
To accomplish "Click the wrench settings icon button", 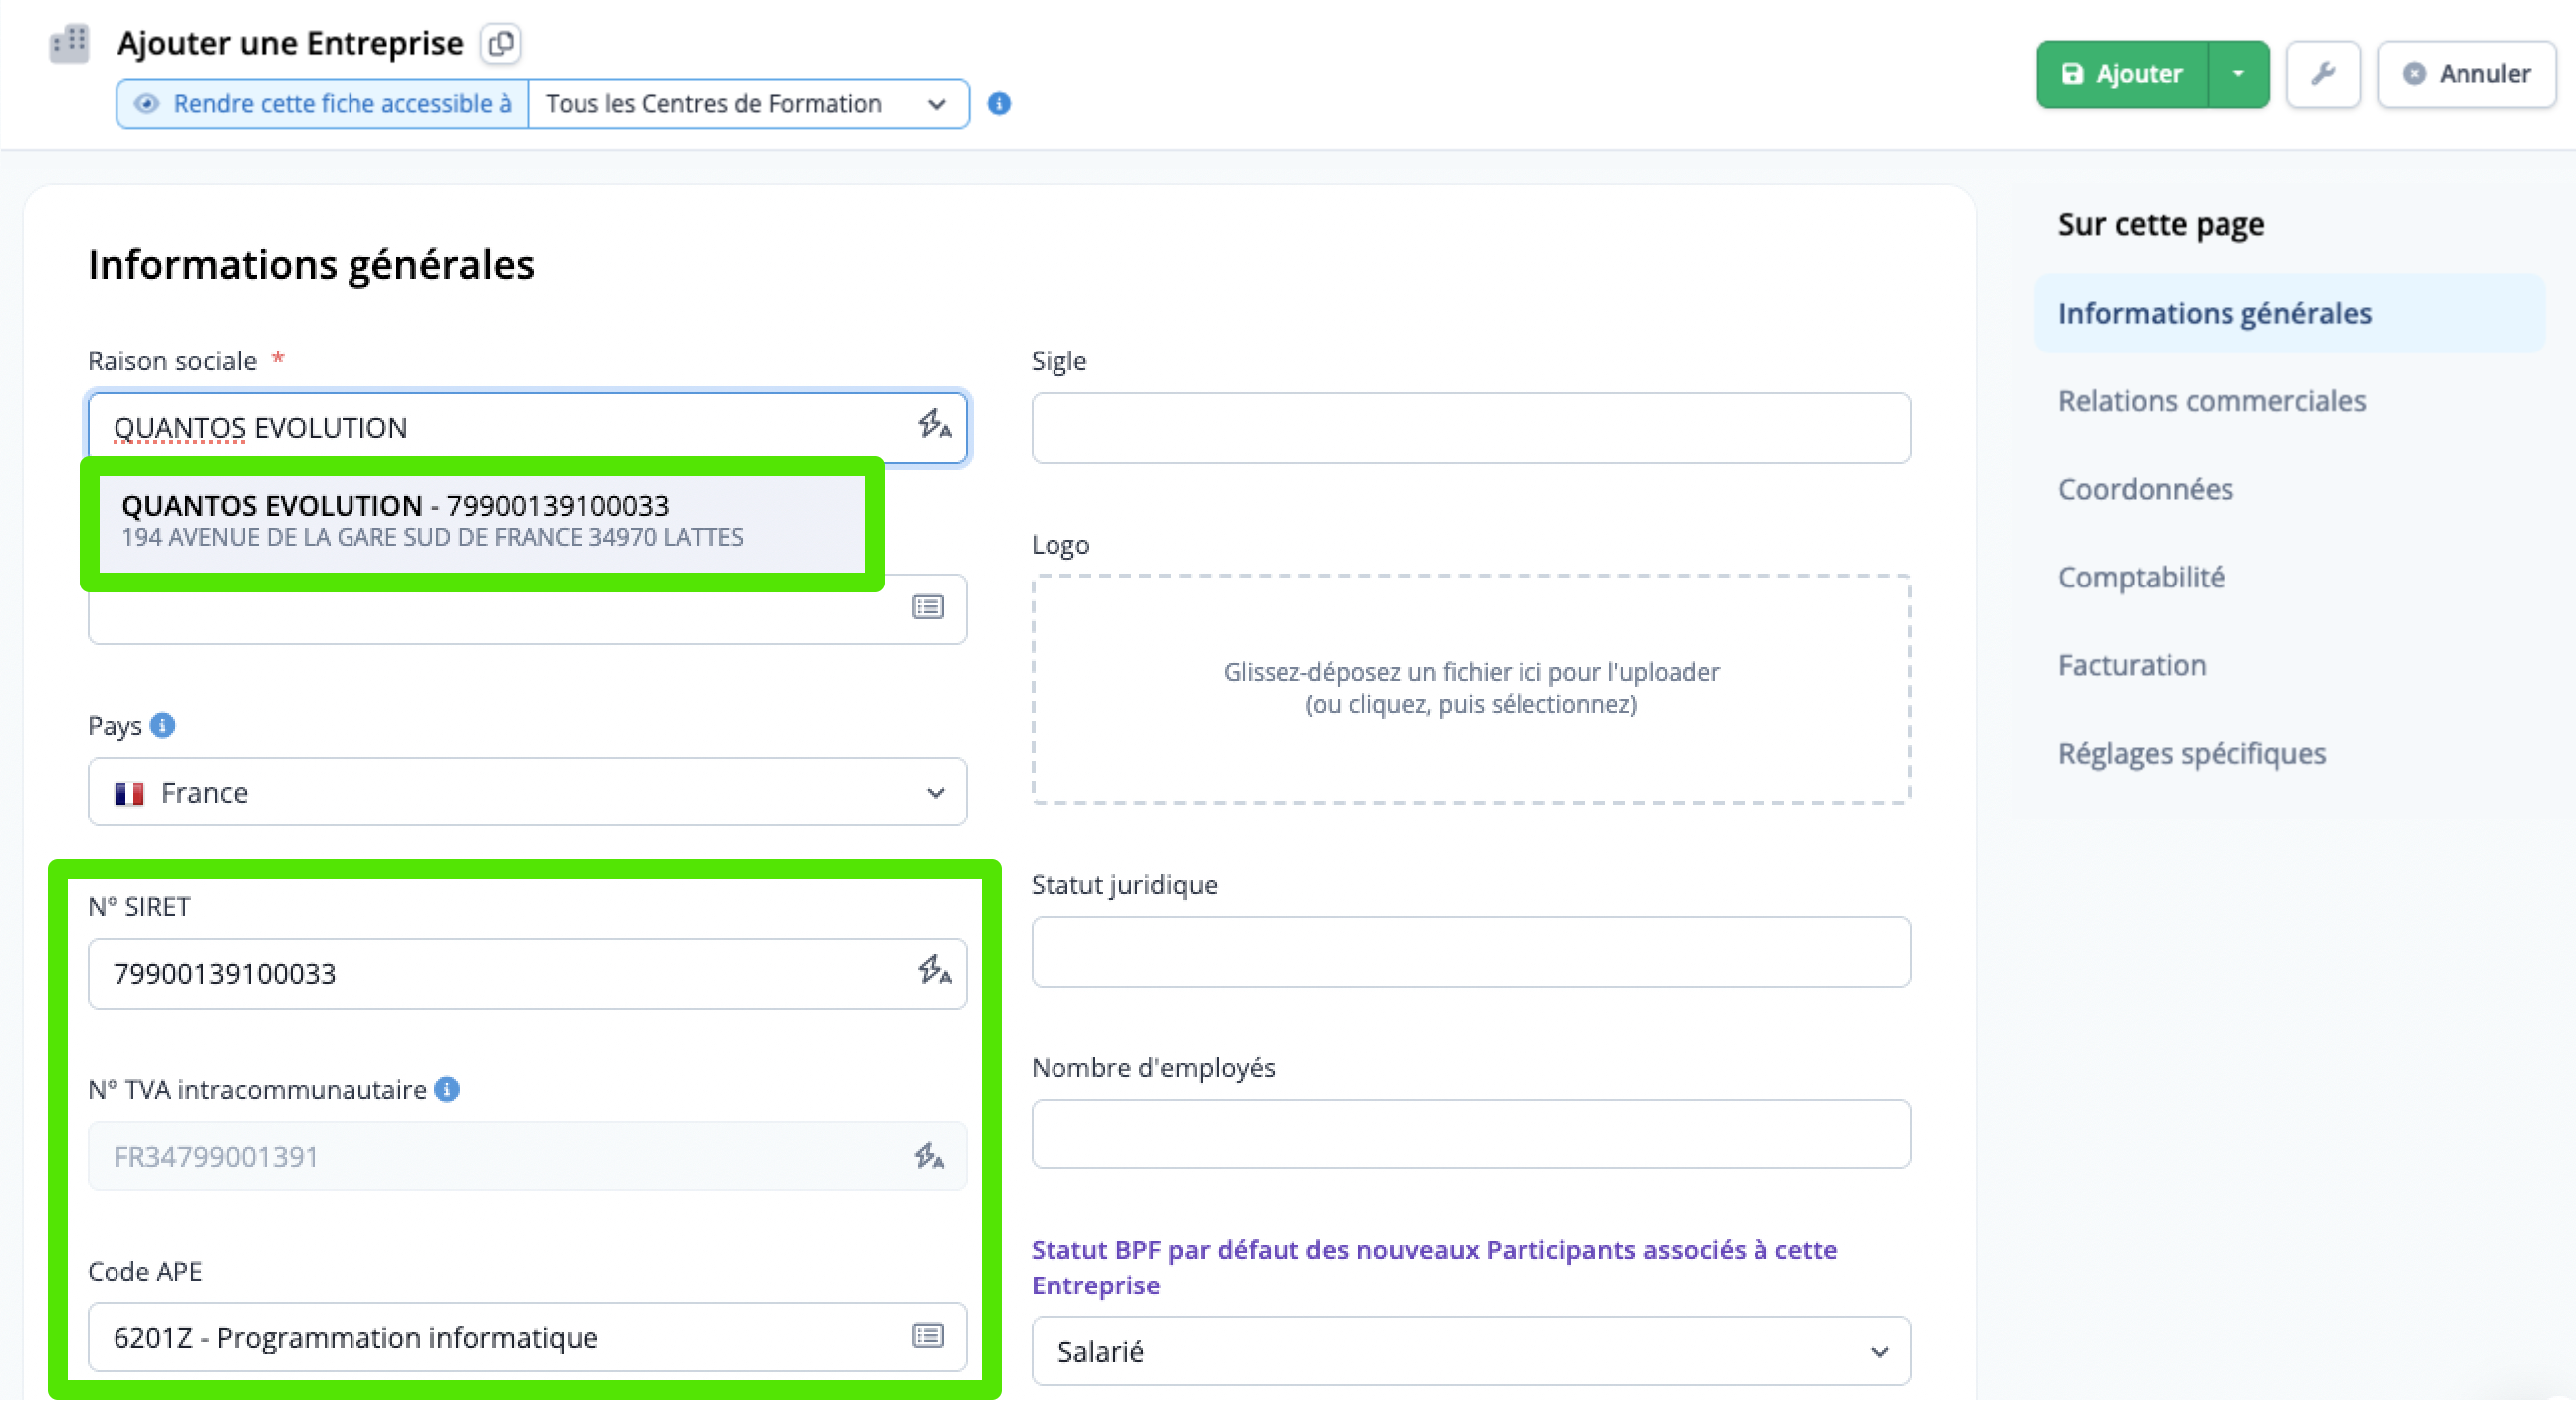I will click(2323, 73).
